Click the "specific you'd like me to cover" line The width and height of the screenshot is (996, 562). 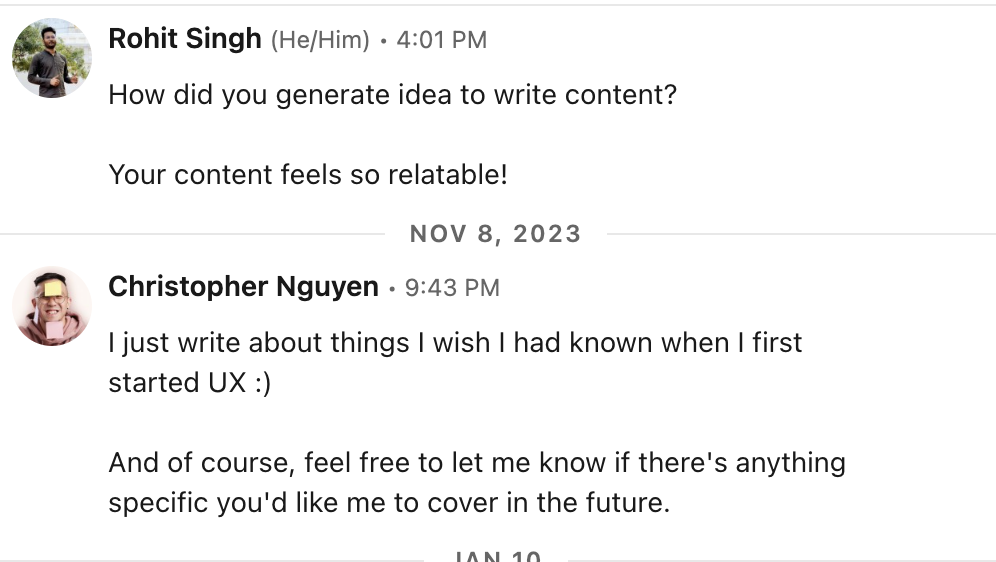tap(388, 502)
